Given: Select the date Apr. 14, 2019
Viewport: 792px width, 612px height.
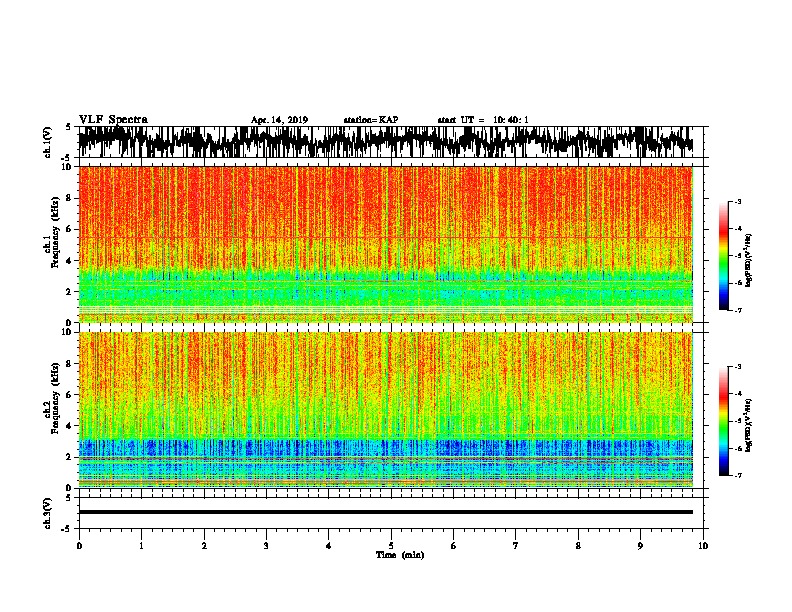Looking at the screenshot, I should pyautogui.click(x=279, y=120).
